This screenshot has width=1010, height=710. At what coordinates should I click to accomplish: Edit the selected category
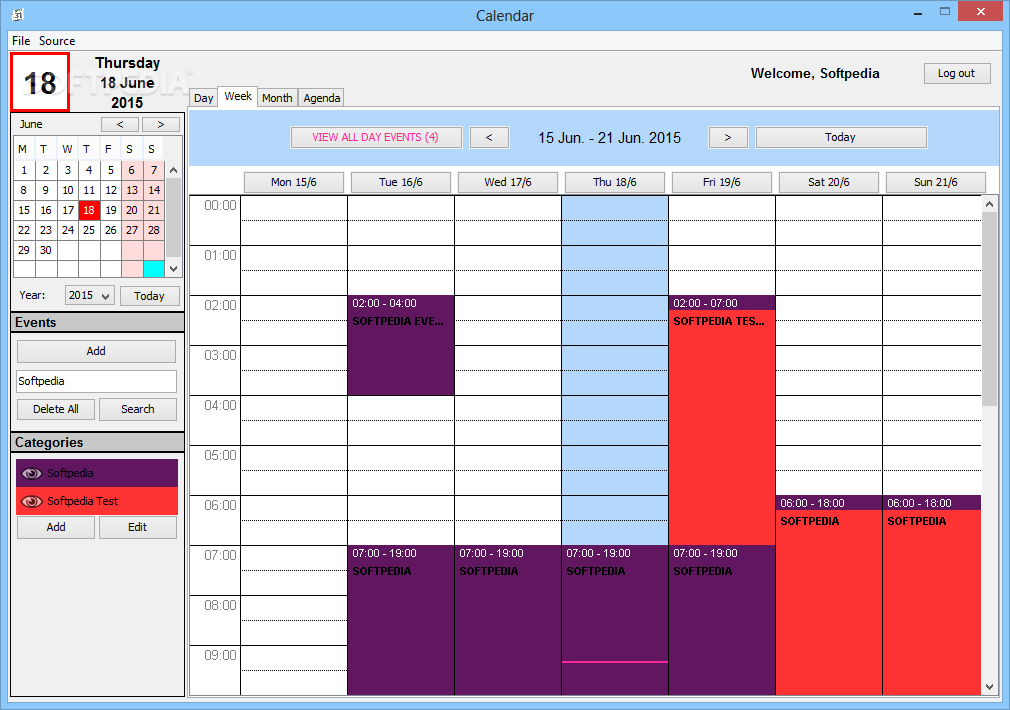tap(138, 527)
